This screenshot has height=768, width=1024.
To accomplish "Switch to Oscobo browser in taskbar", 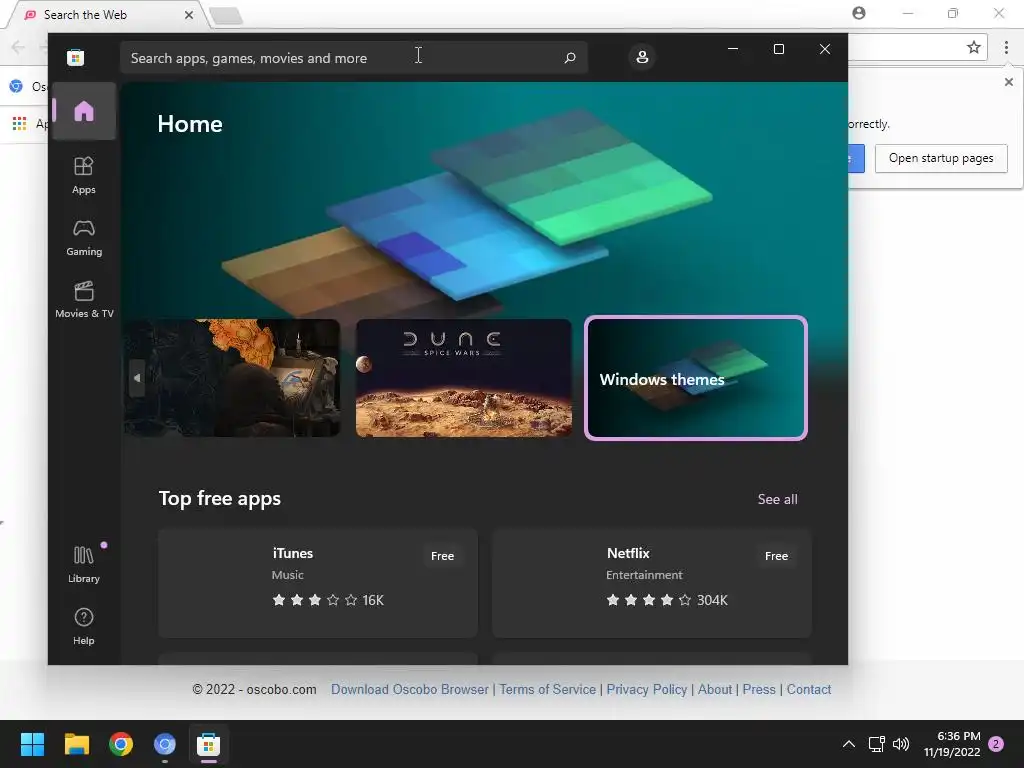I will tap(165, 744).
